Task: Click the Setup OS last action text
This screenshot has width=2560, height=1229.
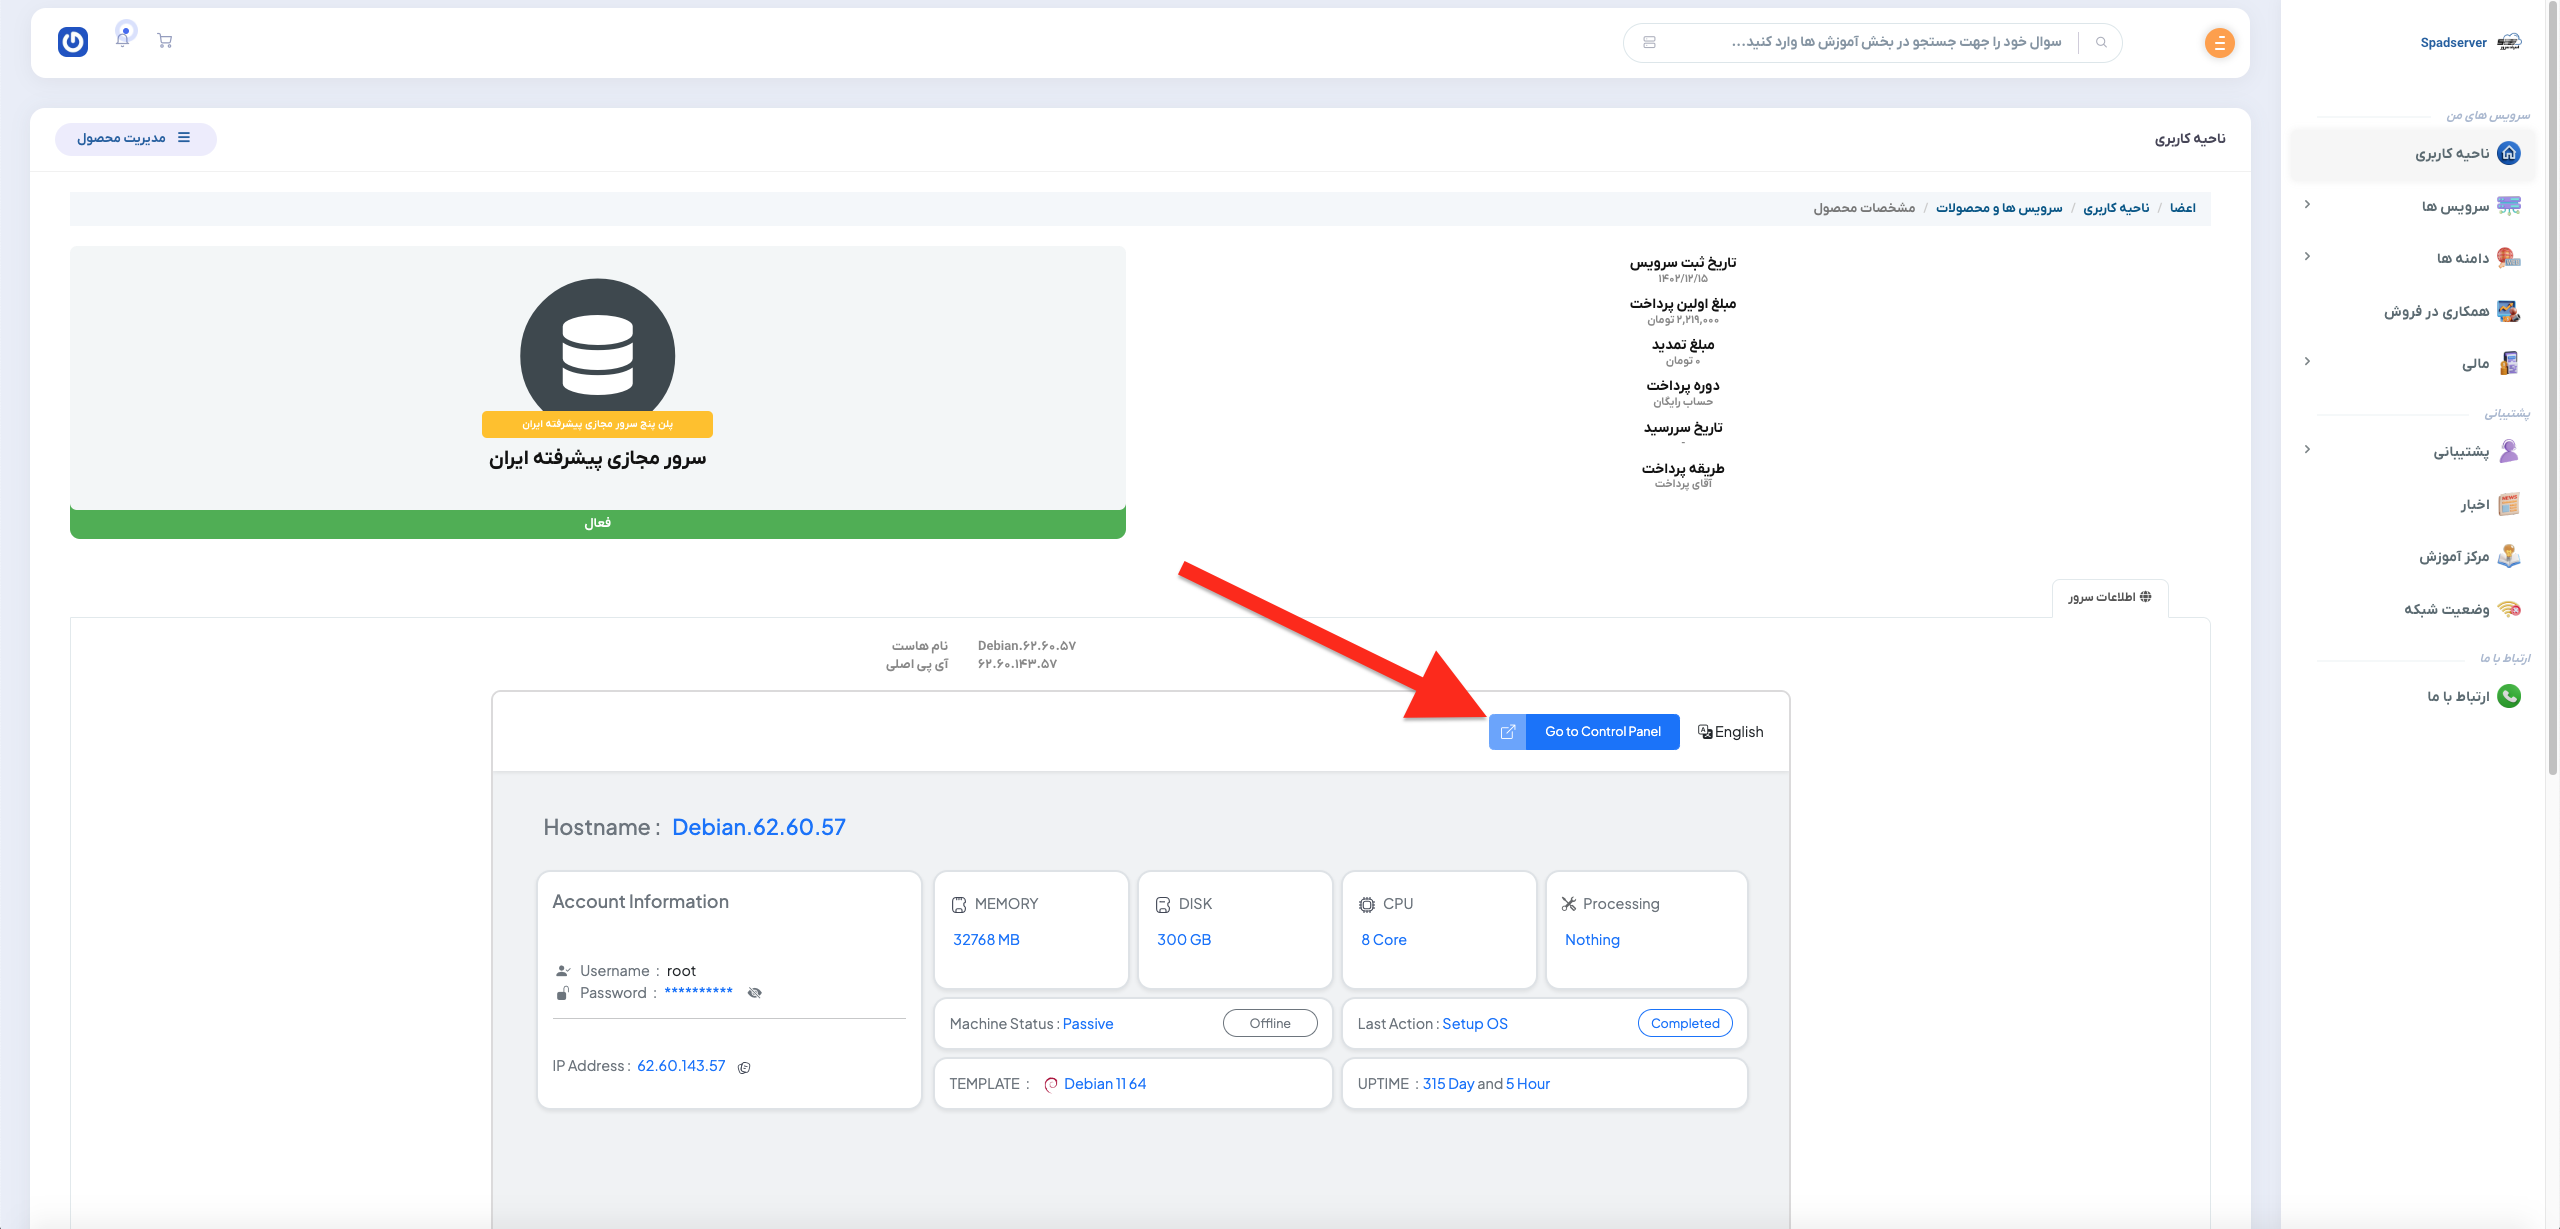Action: point(1475,1024)
